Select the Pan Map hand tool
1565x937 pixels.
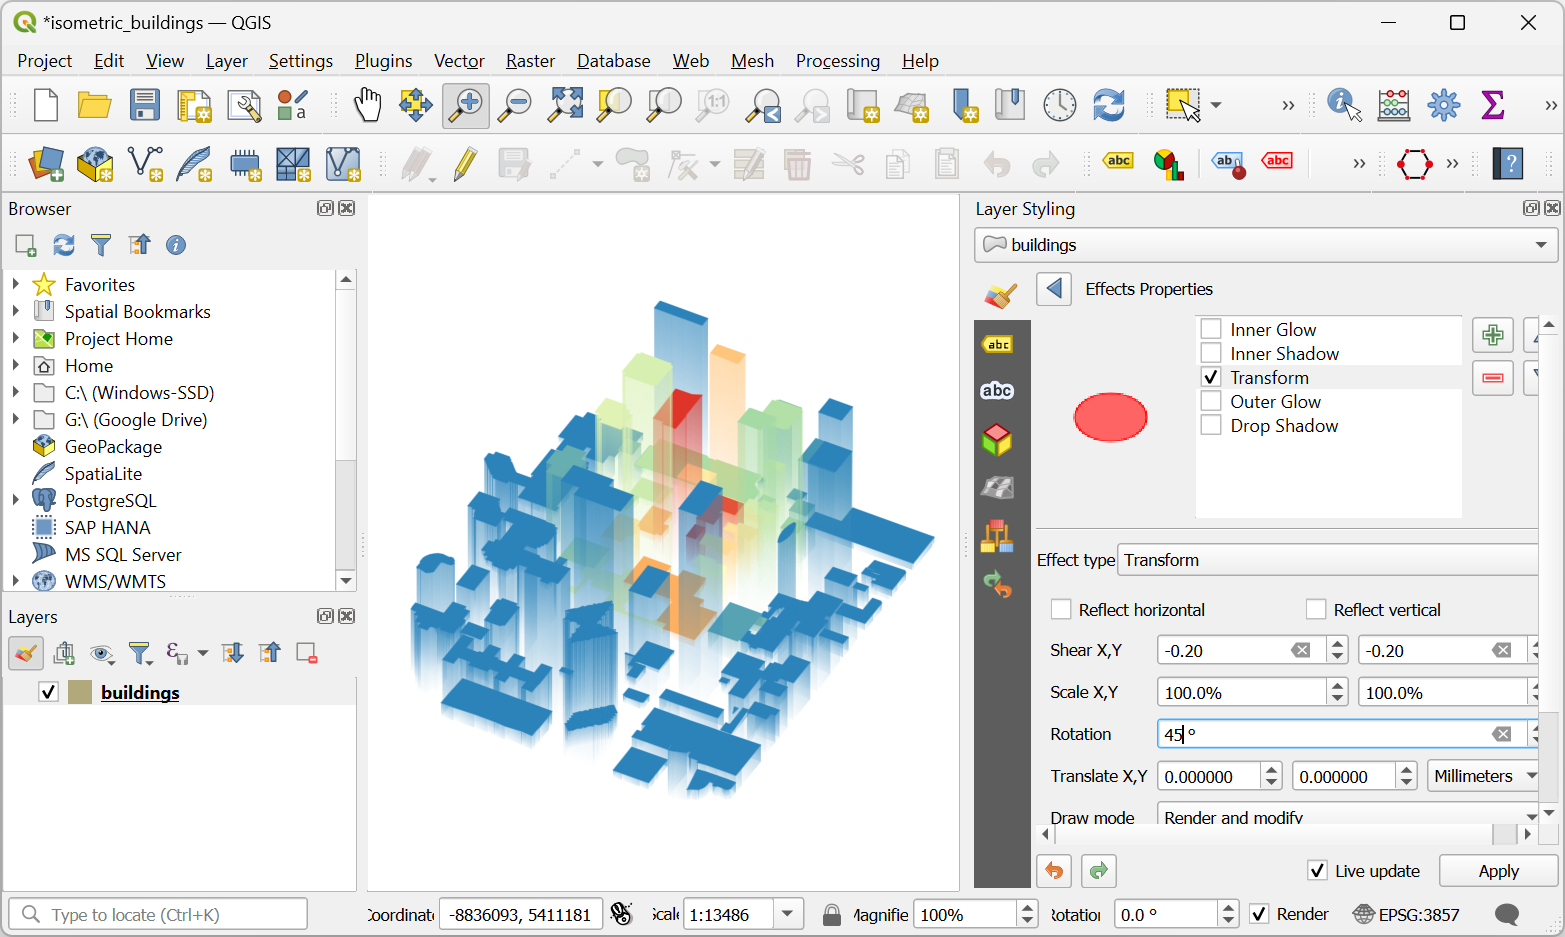(367, 105)
